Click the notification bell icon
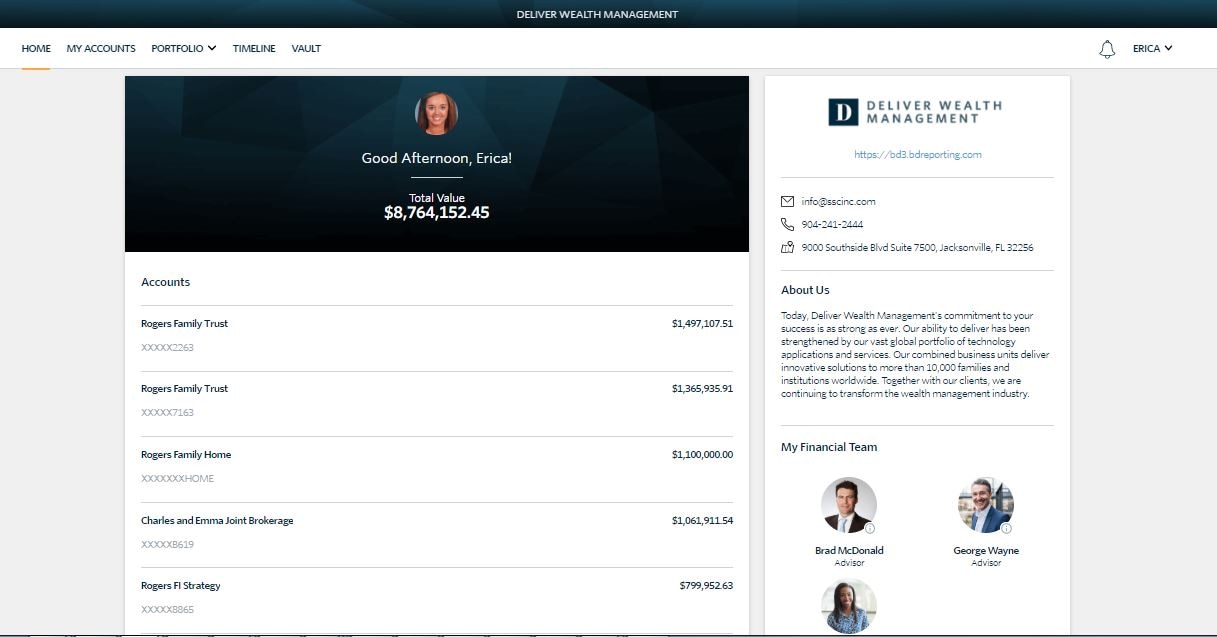Viewport: 1217px width, 637px height. click(1106, 49)
